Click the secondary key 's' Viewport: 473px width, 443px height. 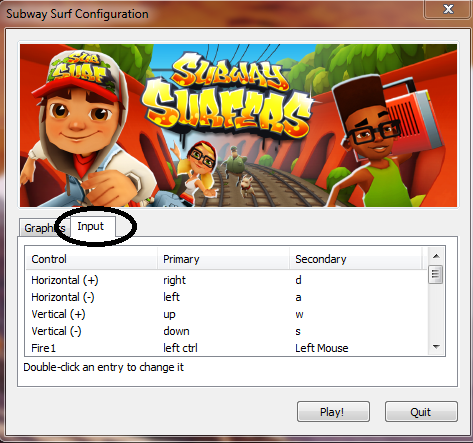298,332
